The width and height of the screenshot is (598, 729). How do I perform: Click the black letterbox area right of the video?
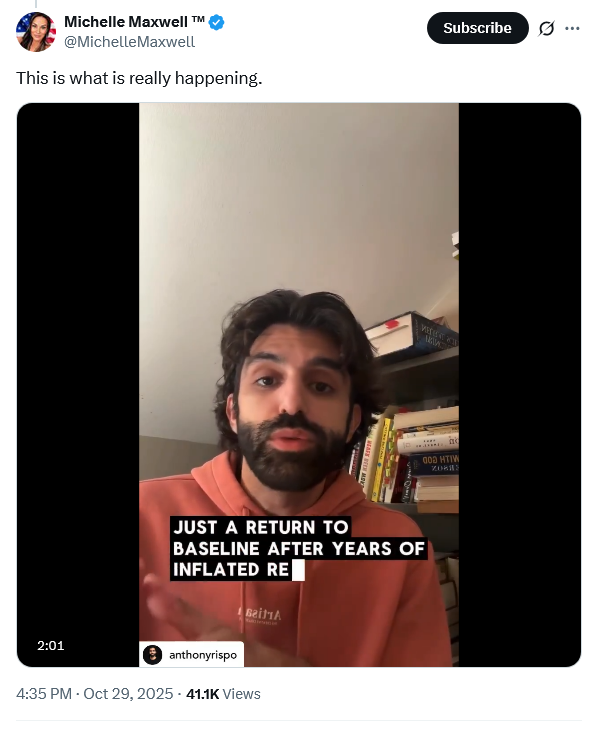pyautogui.click(x=519, y=384)
